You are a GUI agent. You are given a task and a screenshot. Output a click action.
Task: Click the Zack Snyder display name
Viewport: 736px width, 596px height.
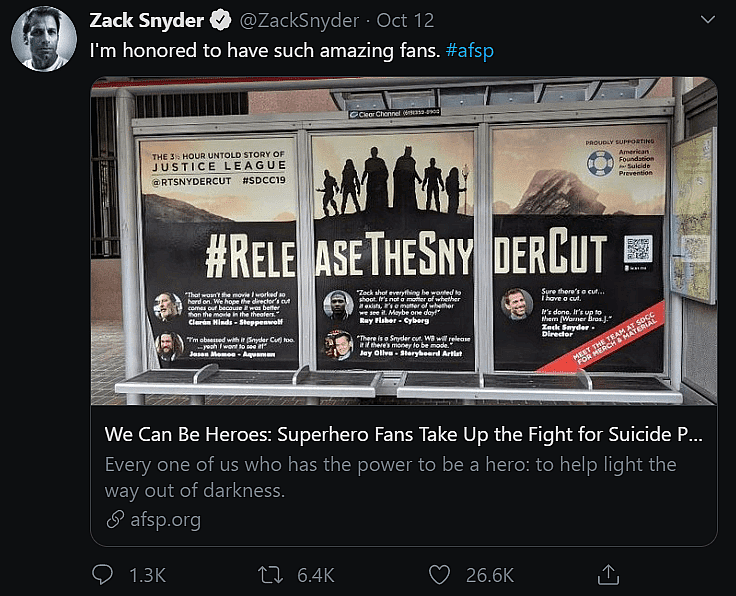(147, 21)
